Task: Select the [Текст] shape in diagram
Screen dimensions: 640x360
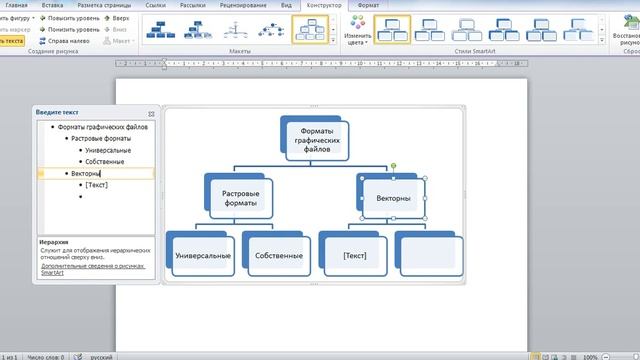Action: pos(355,256)
